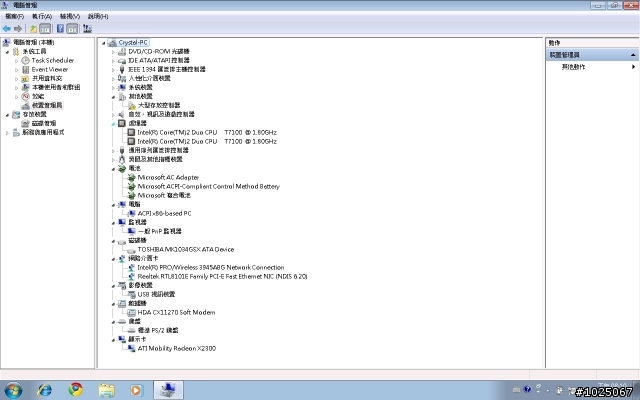
Task: Click the yellow warning icon of 大型存放控制器
Action: click(x=131, y=105)
